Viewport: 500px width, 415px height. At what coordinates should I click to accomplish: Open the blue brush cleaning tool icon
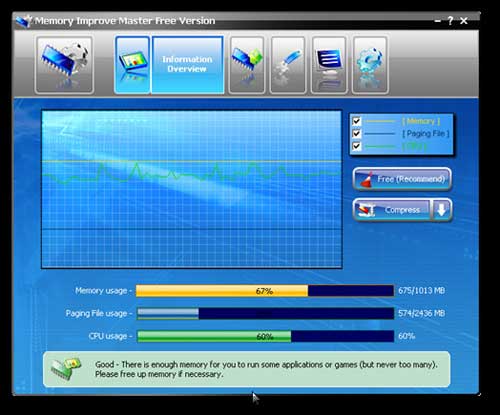(x=288, y=65)
